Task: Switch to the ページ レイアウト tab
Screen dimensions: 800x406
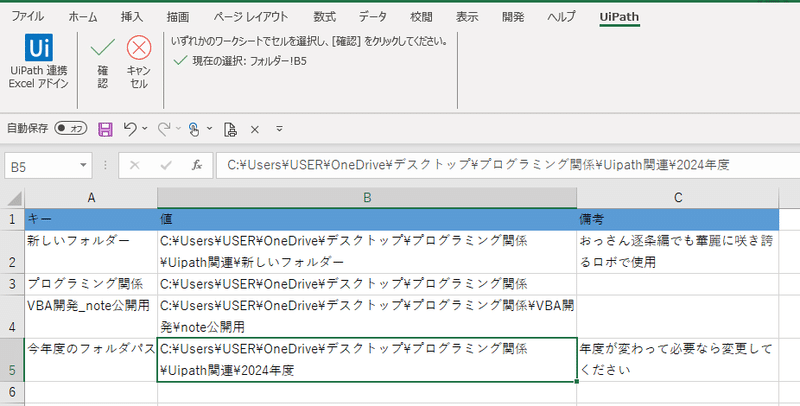Action: 251,16
